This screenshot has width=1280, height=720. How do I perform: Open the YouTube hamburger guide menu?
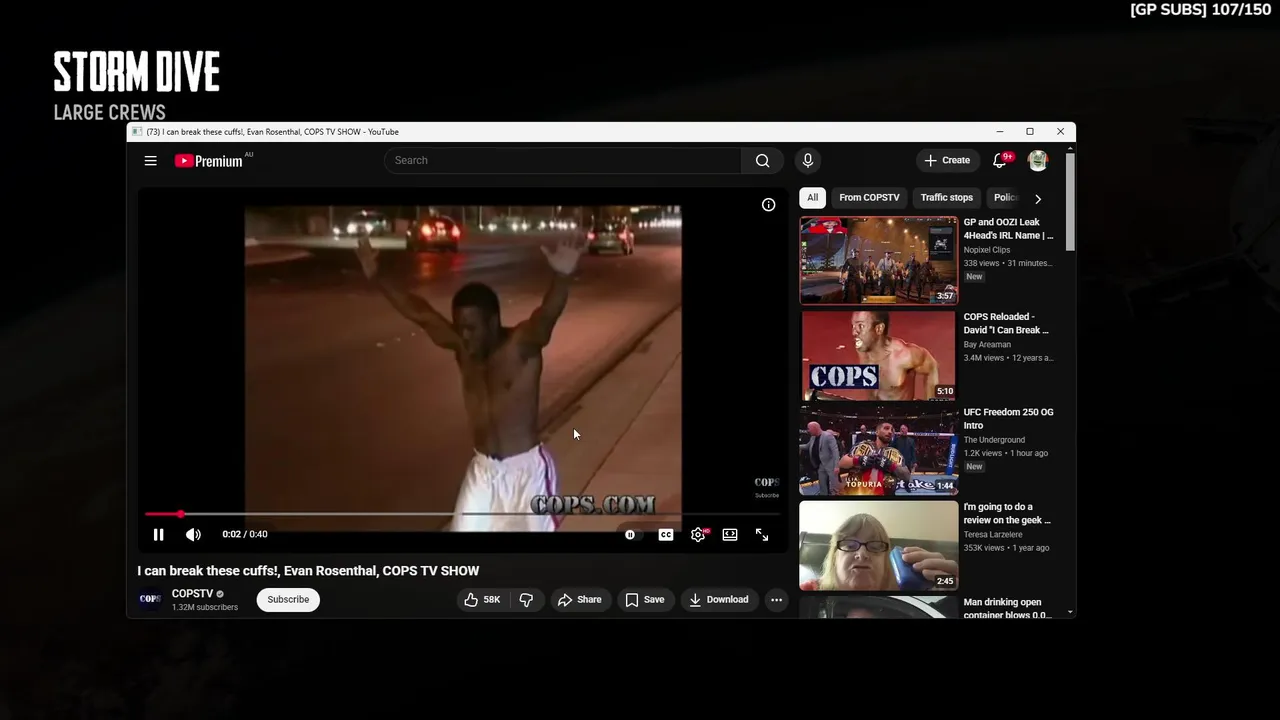coord(150,160)
